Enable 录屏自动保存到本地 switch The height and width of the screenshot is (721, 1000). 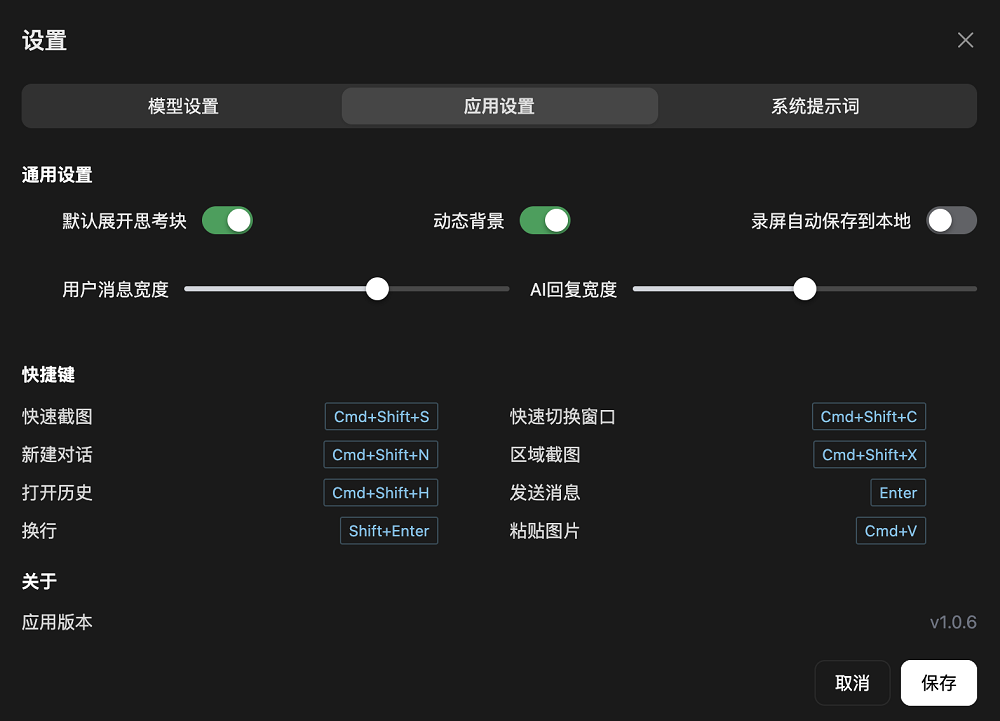(x=951, y=220)
